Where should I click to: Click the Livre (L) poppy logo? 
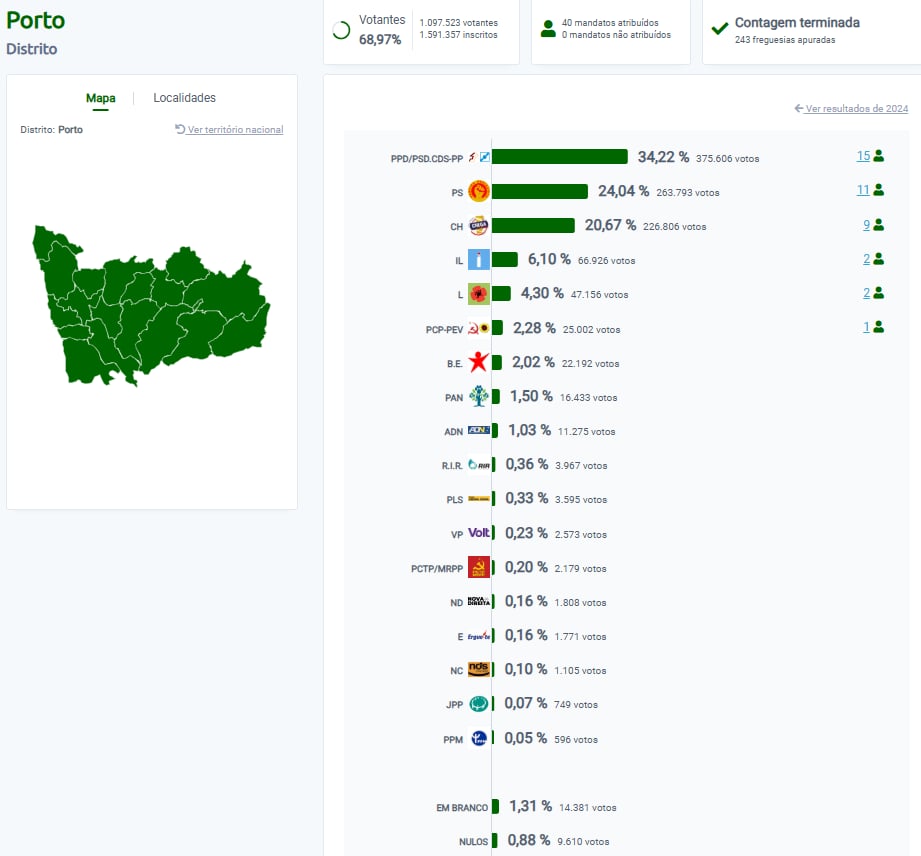(x=478, y=294)
